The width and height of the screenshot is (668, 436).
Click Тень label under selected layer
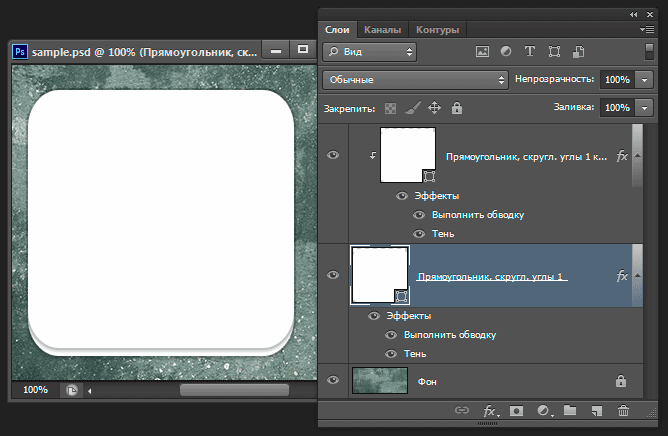pyautogui.click(x=415, y=354)
